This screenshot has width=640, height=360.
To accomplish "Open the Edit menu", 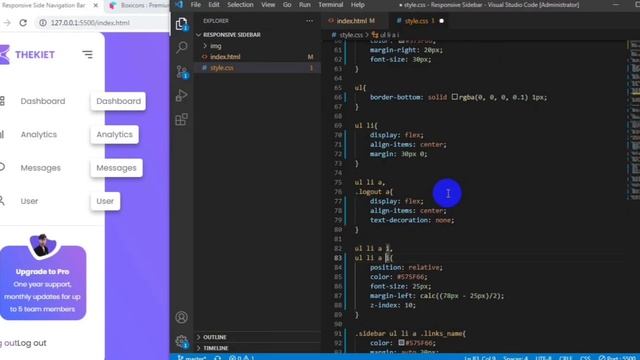I will [214, 5].
